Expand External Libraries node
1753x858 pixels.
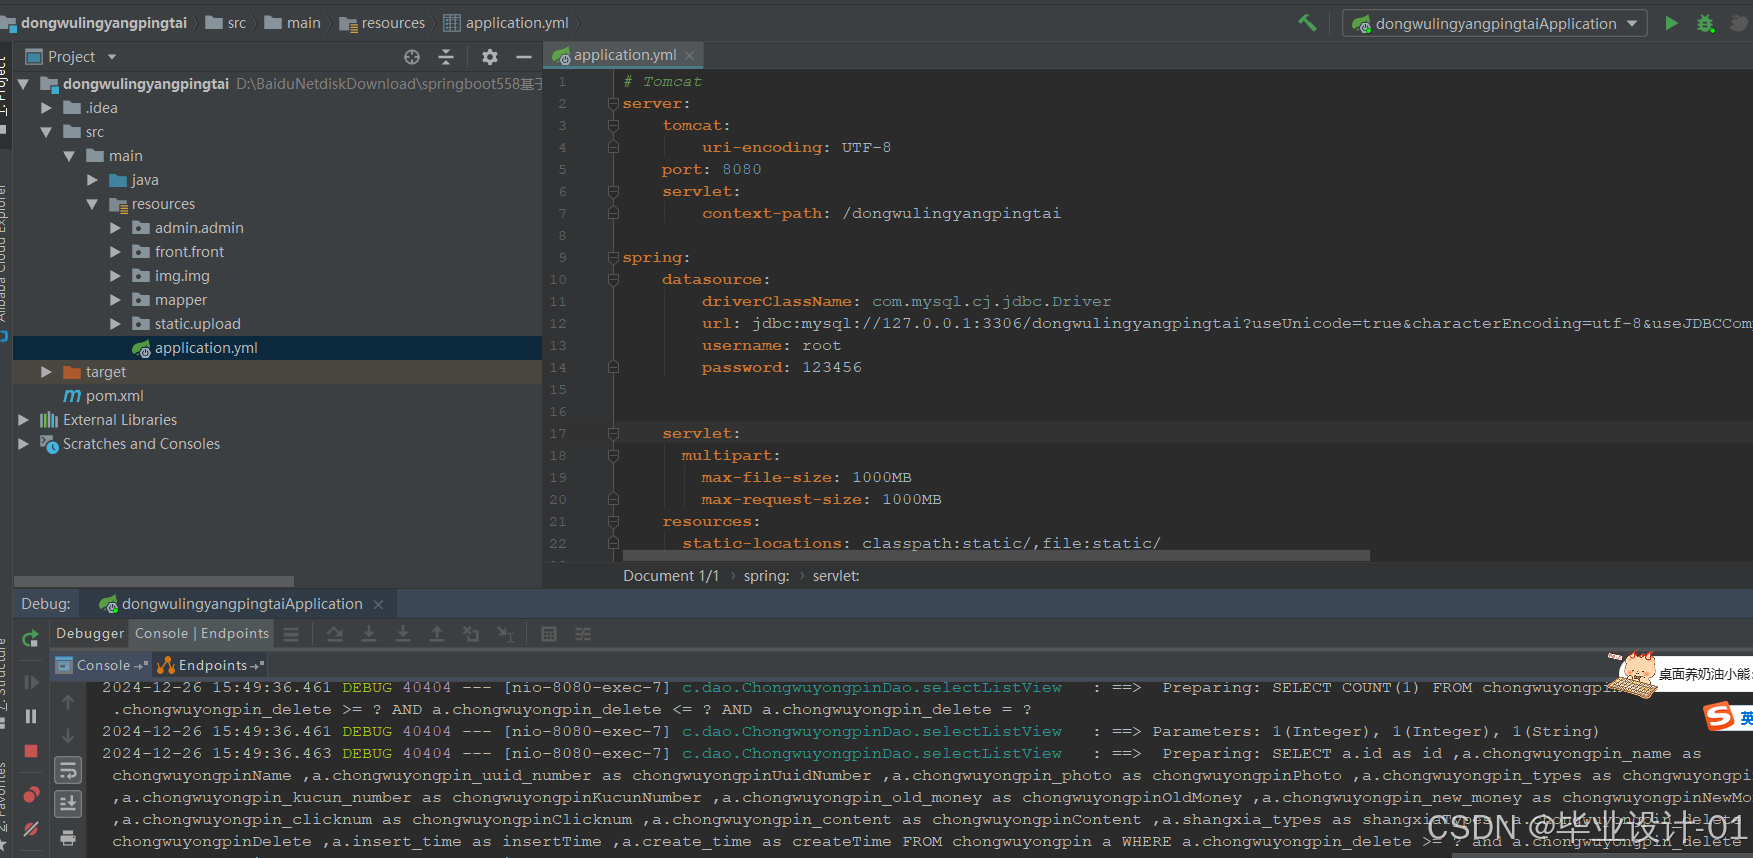23,420
